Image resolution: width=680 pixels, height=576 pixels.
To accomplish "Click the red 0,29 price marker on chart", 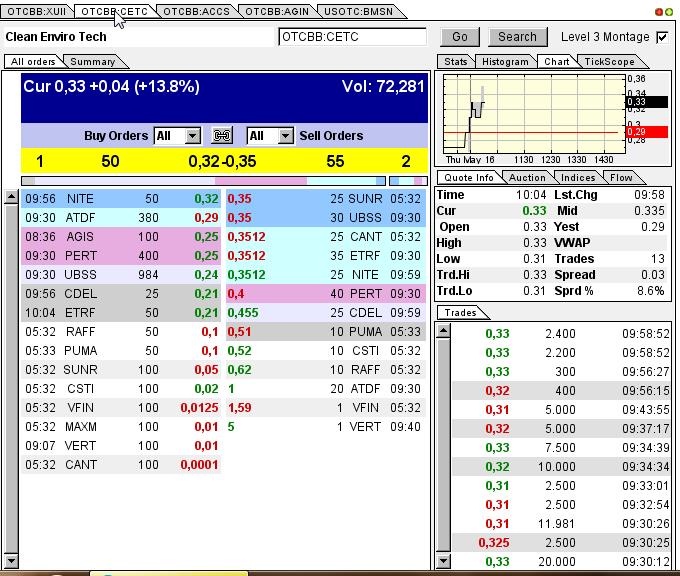I will point(635,132).
